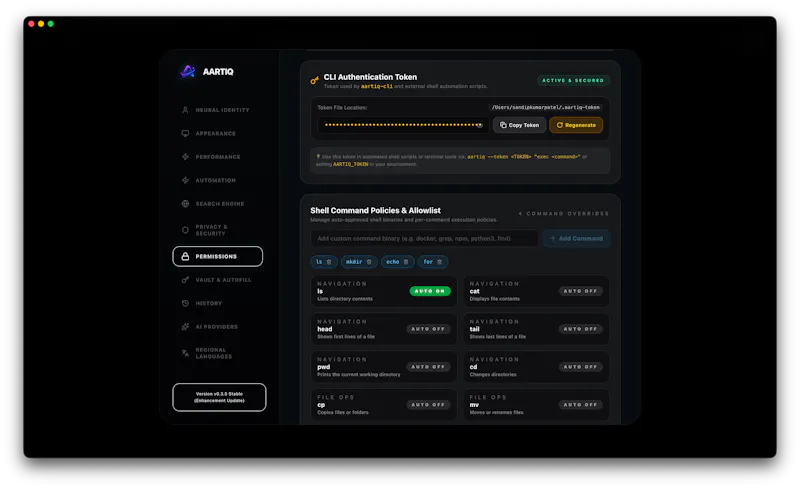Image resolution: width=800 pixels, height=489 pixels.
Task: Click the 'Token File Location:' label
Action: [342, 108]
